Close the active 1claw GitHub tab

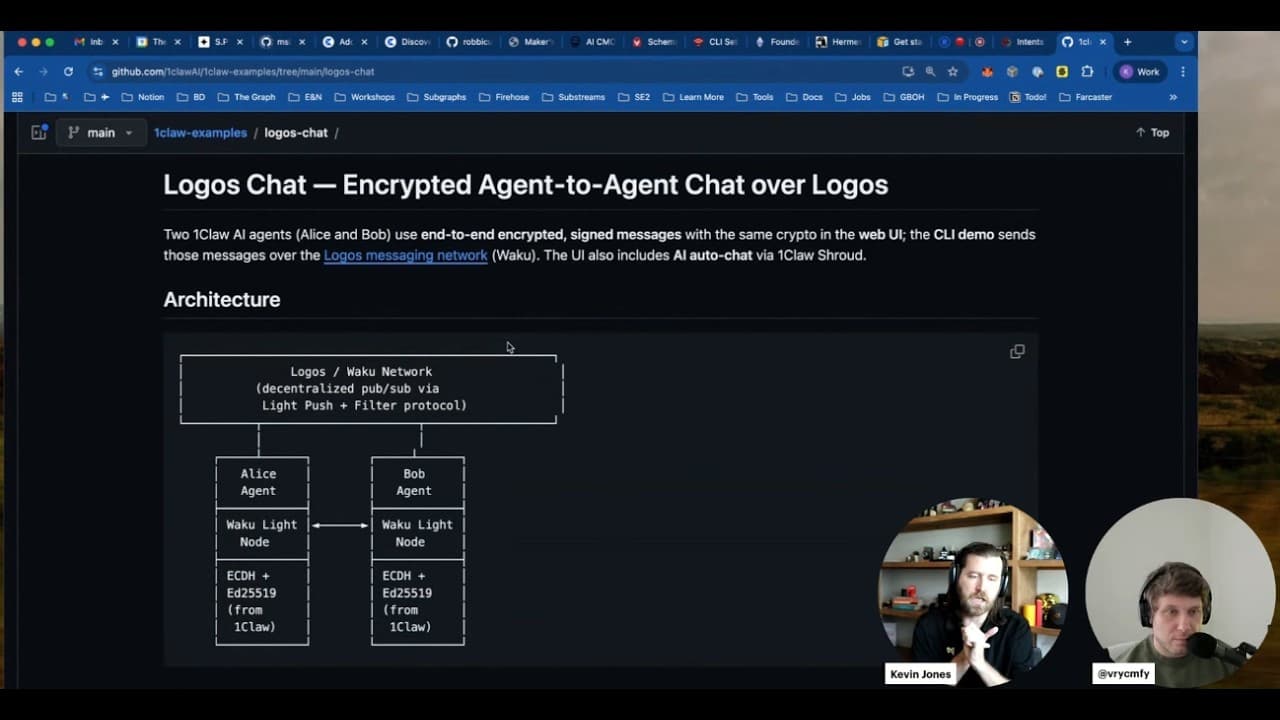pos(1103,42)
